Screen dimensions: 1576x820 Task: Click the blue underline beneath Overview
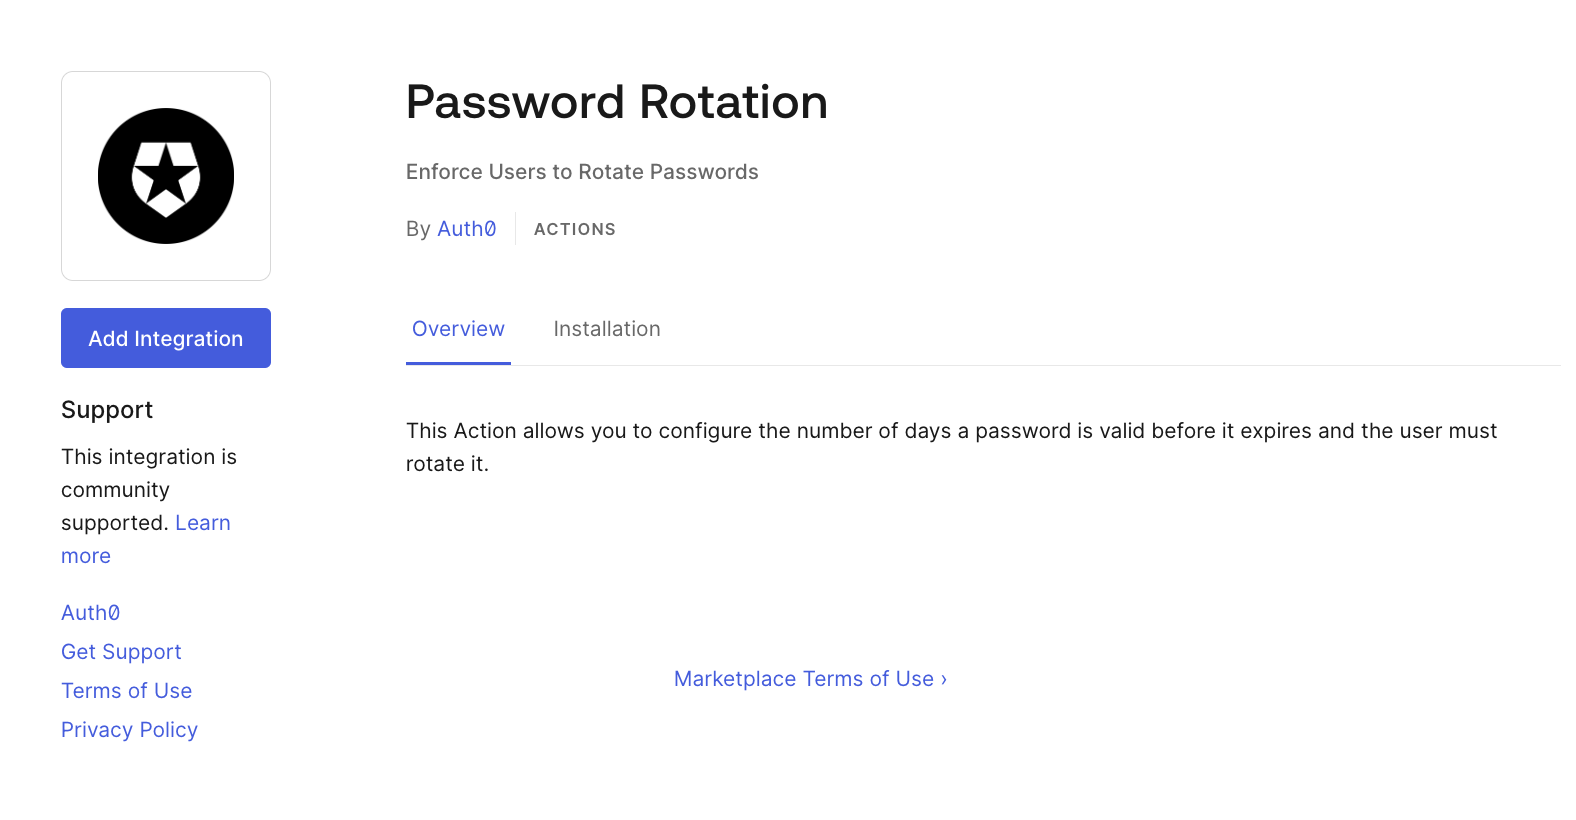(458, 363)
